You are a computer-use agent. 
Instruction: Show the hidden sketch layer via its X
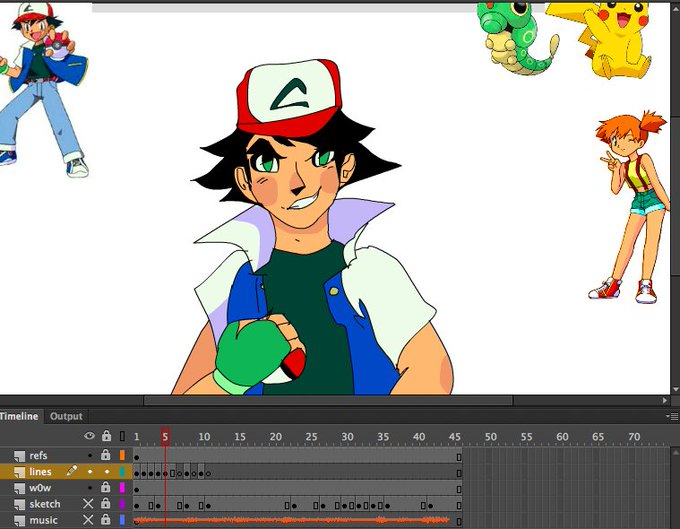88,504
